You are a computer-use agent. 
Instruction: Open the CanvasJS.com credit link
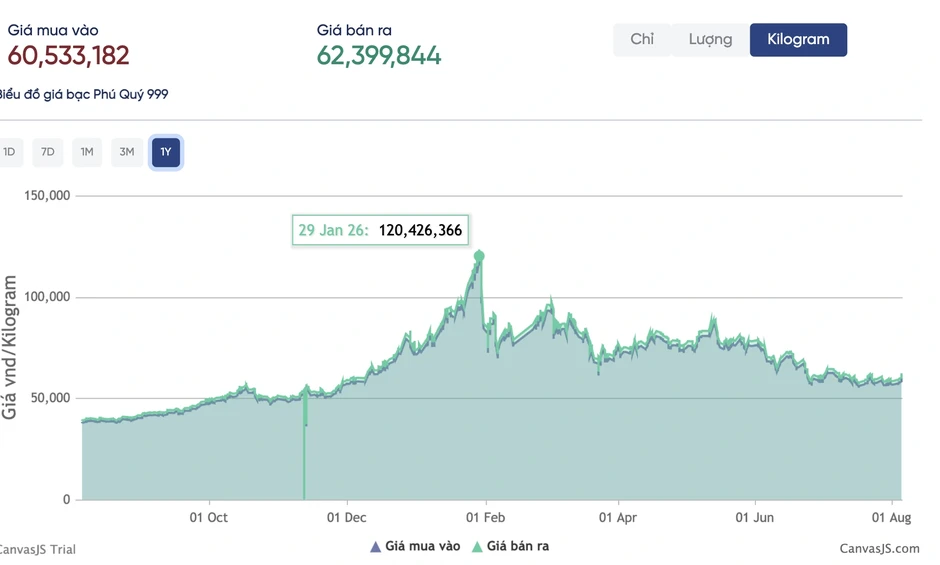(879, 549)
